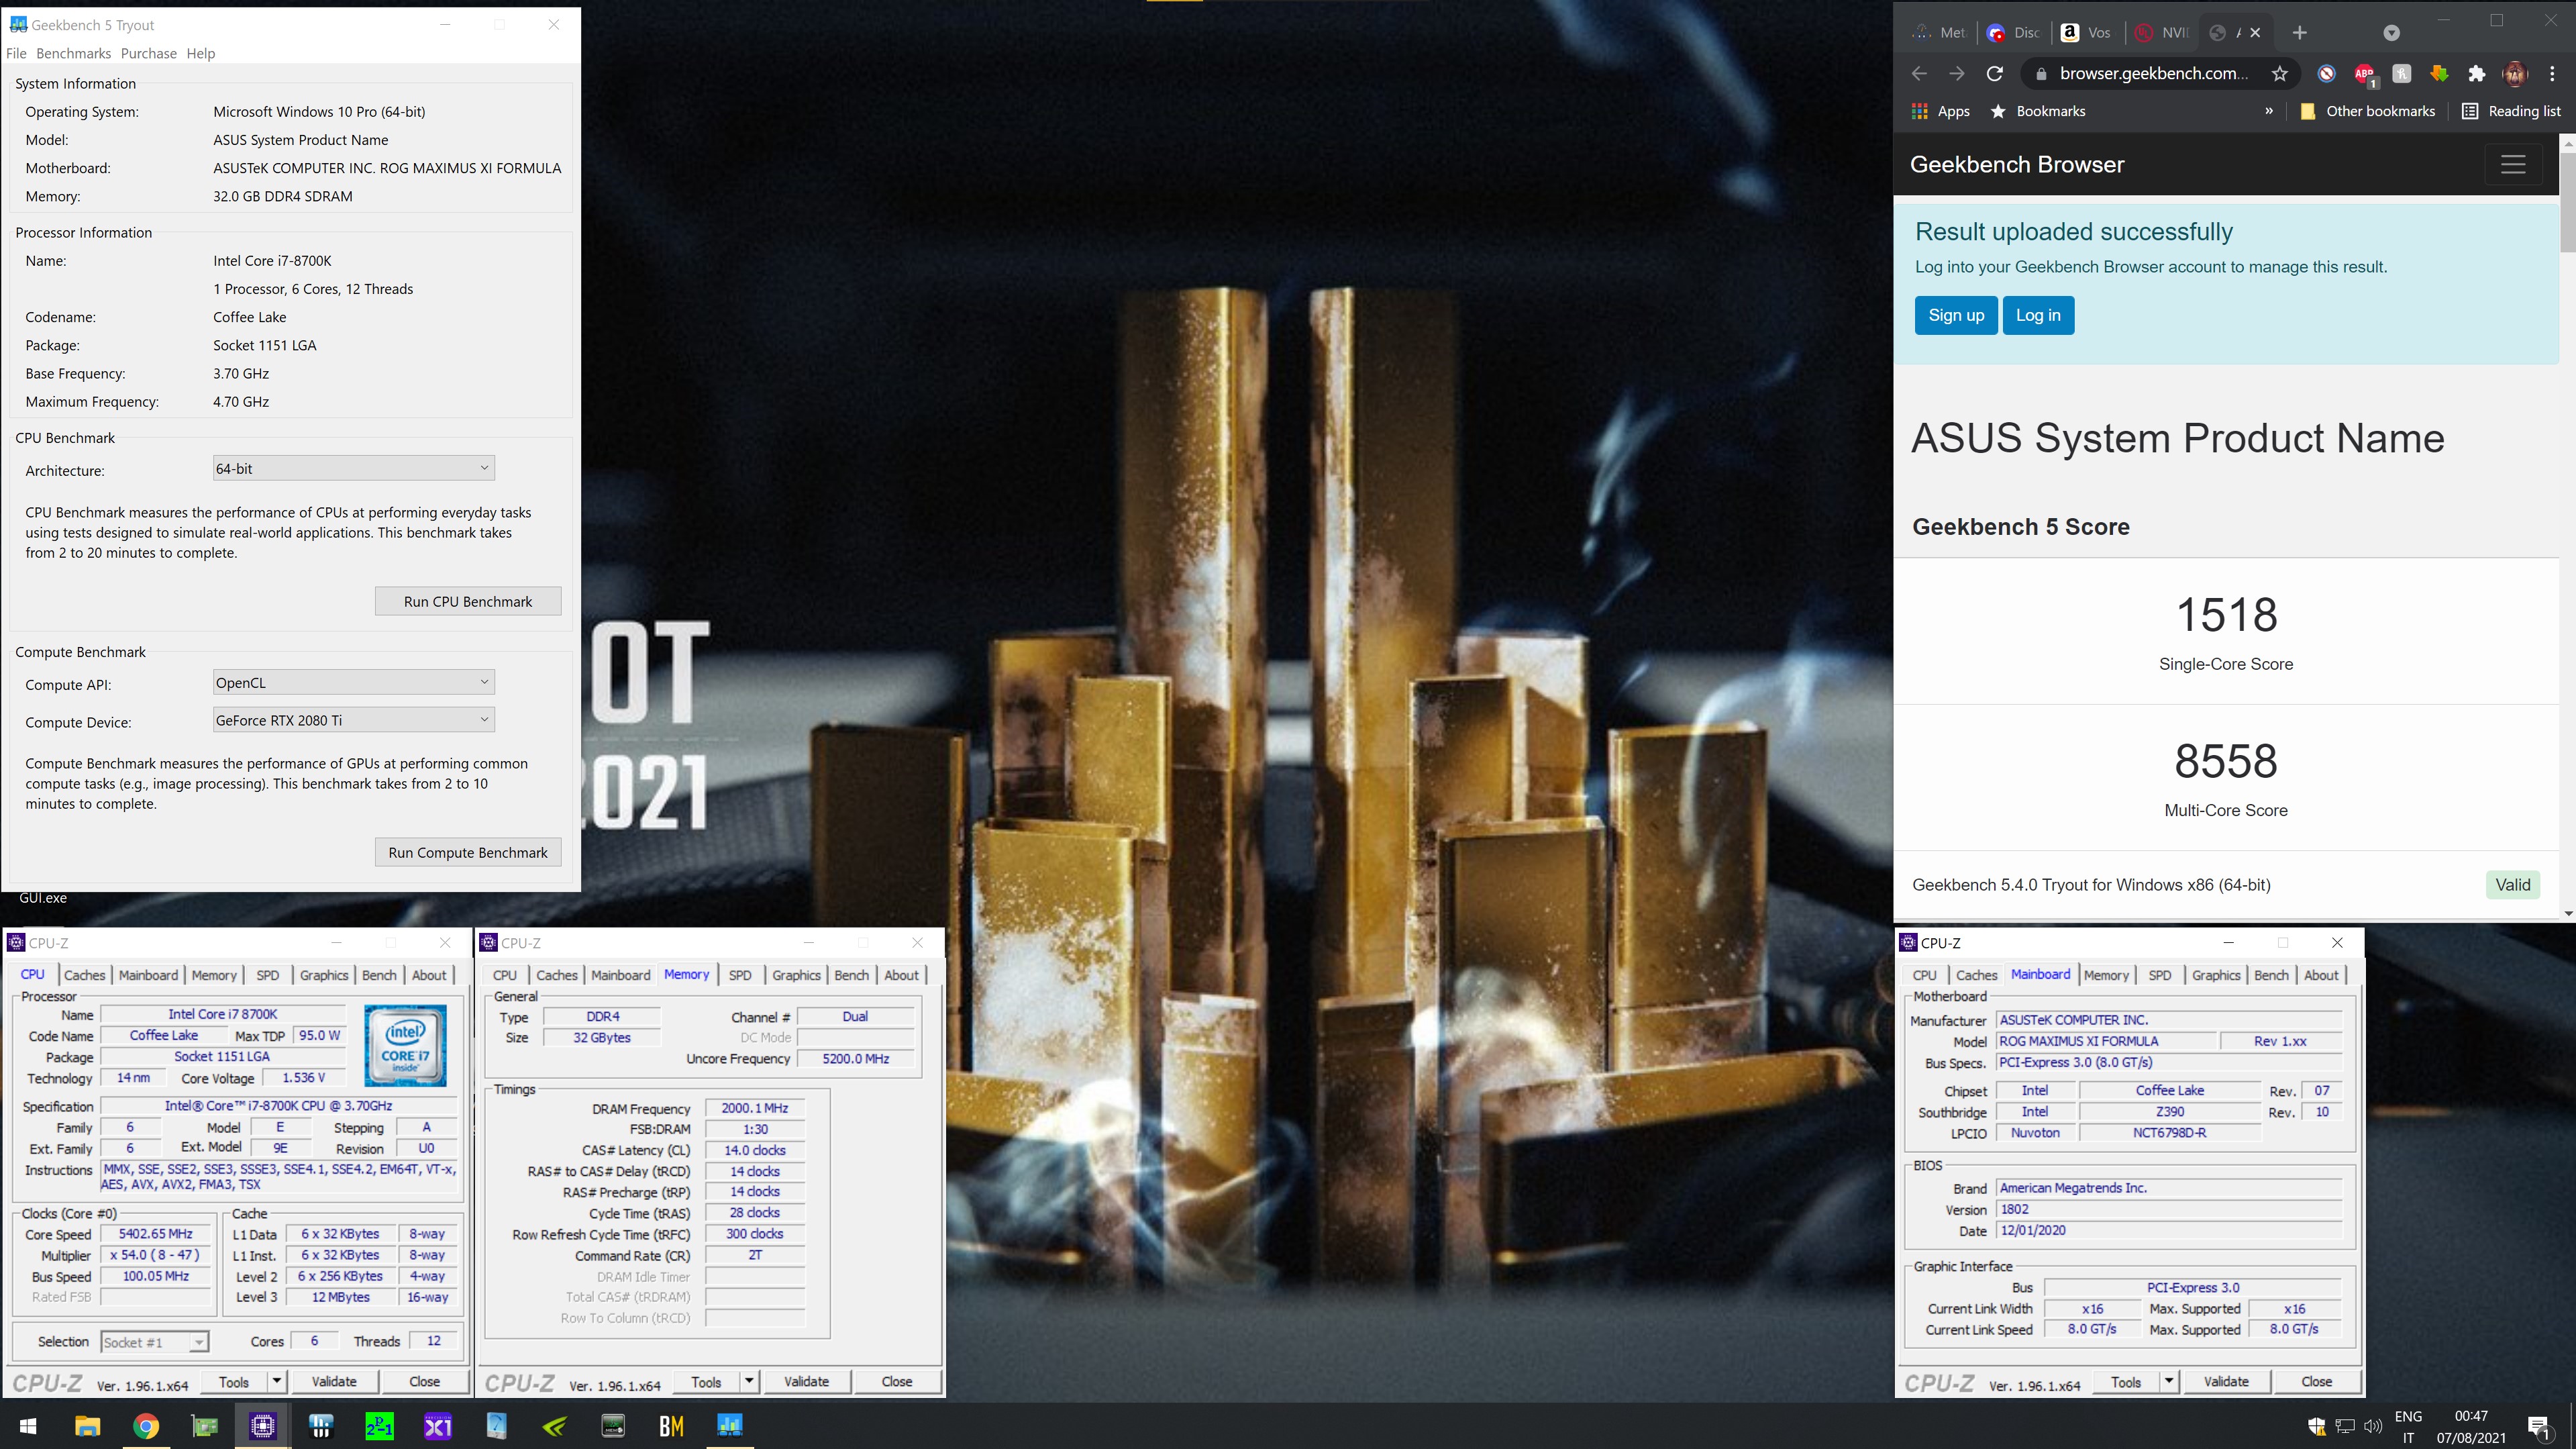This screenshot has height=1449, width=2576.
Task: Open the MEM test taskbar icon
Action: coord(613,1426)
